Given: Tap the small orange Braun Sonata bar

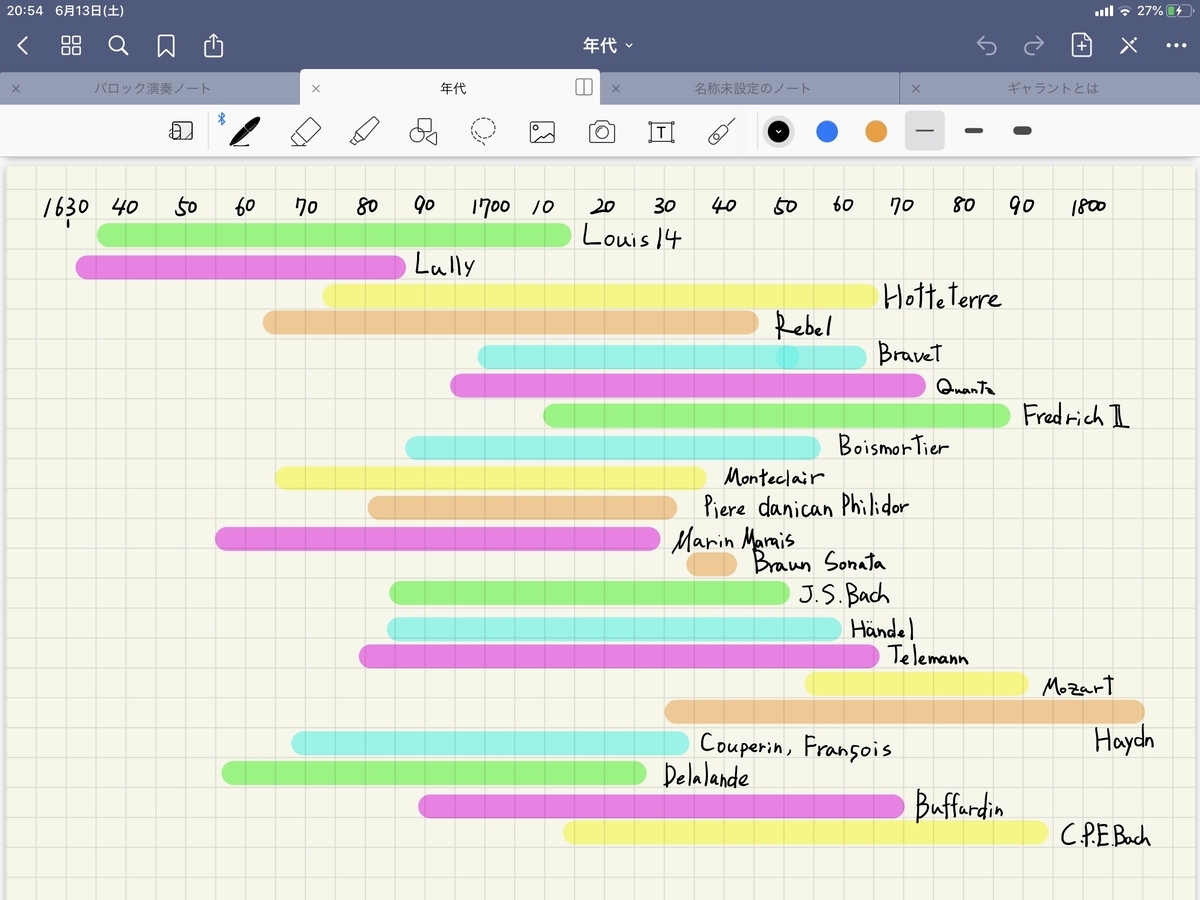Looking at the screenshot, I should [712, 564].
